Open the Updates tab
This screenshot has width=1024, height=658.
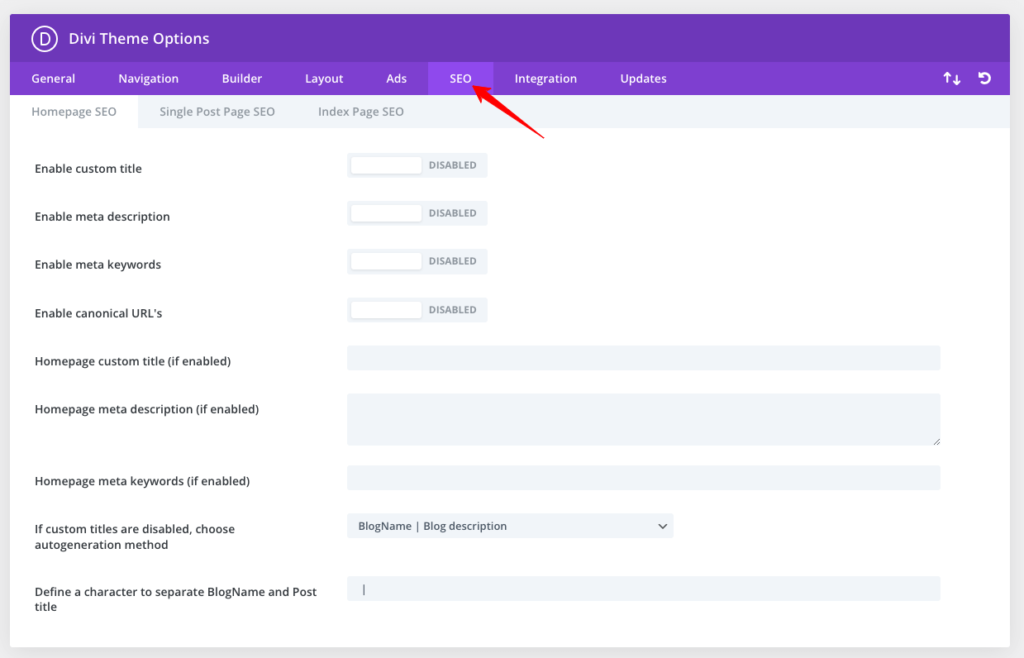(643, 78)
